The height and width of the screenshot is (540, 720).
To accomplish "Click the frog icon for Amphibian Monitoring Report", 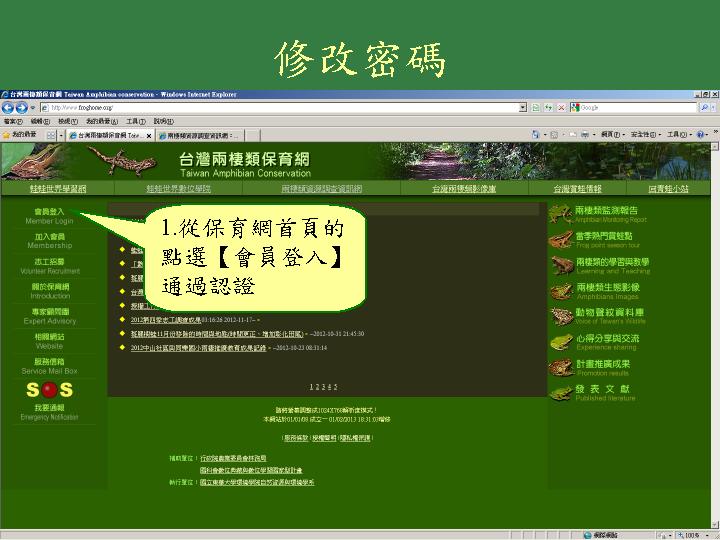I will 560,214.
